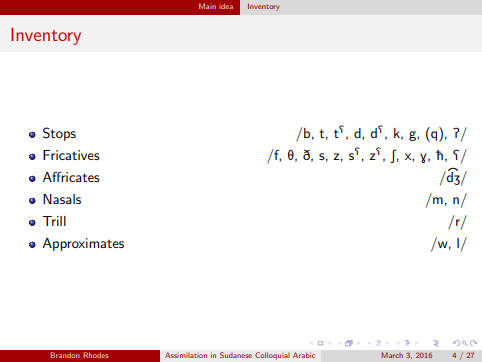
Task: Click the March 3, 2016 date
Action: [407, 355]
